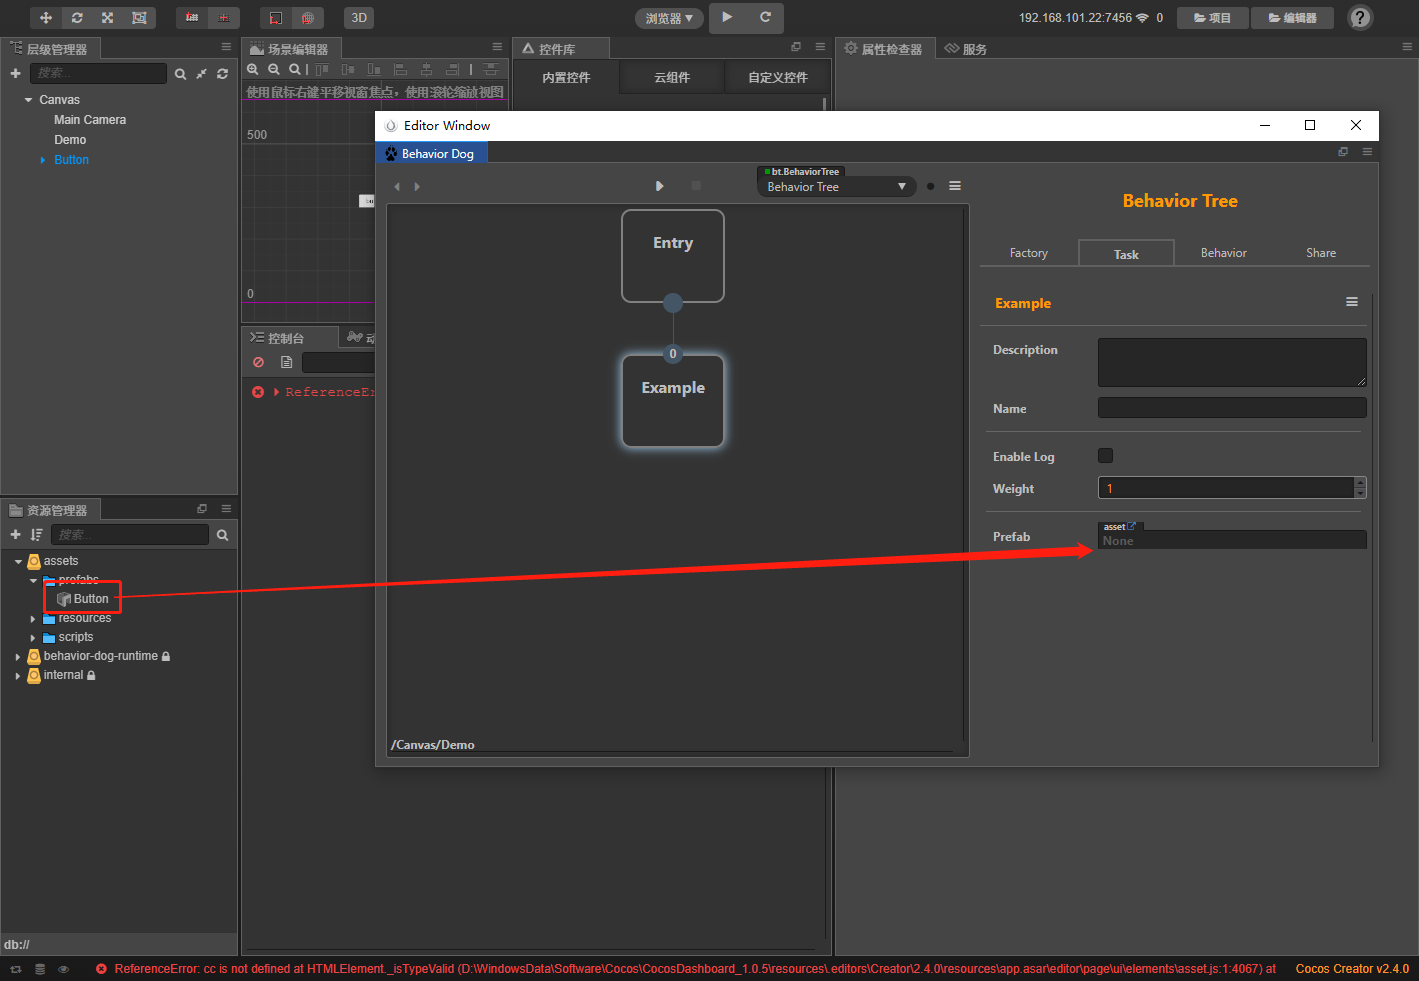The height and width of the screenshot is (981, 1419).
Task: Select the move transform tool
Action: click(46, 18)
